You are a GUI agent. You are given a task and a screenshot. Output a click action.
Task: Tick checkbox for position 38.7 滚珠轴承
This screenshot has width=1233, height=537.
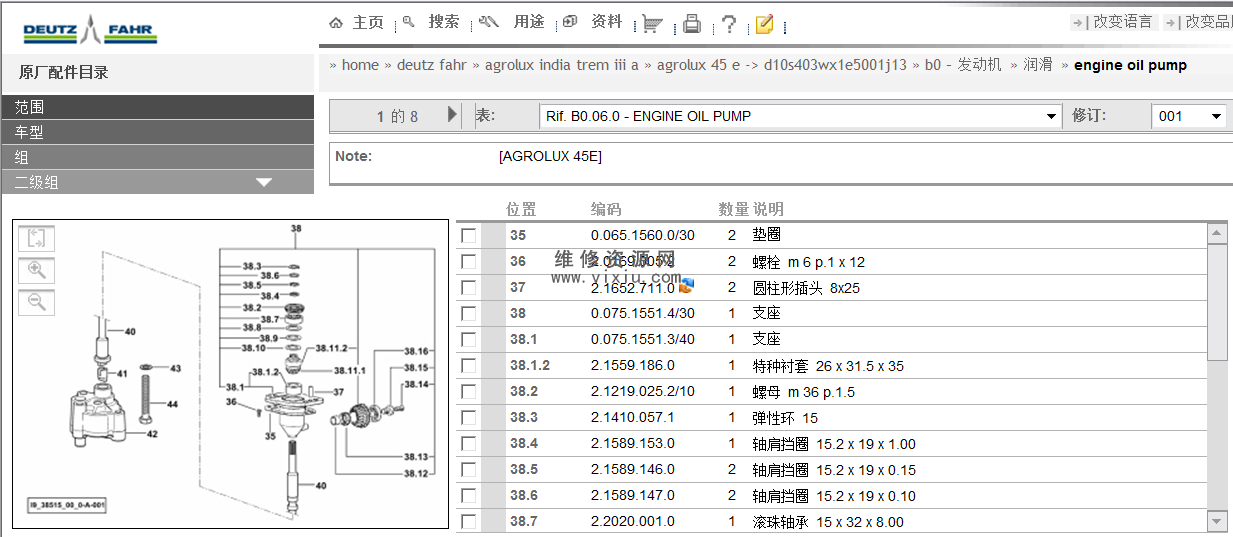(x=468, y=521)
